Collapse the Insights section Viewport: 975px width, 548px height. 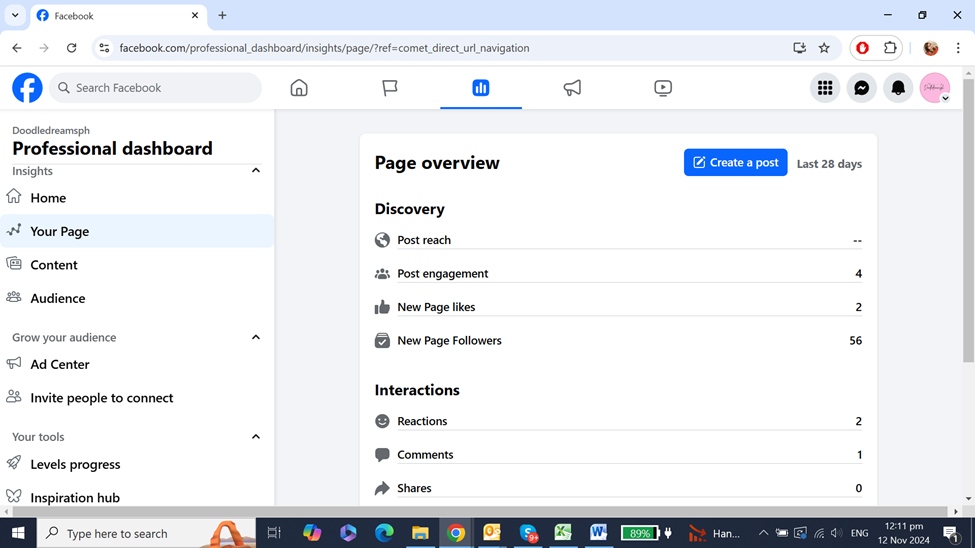(x=256, y=170)
